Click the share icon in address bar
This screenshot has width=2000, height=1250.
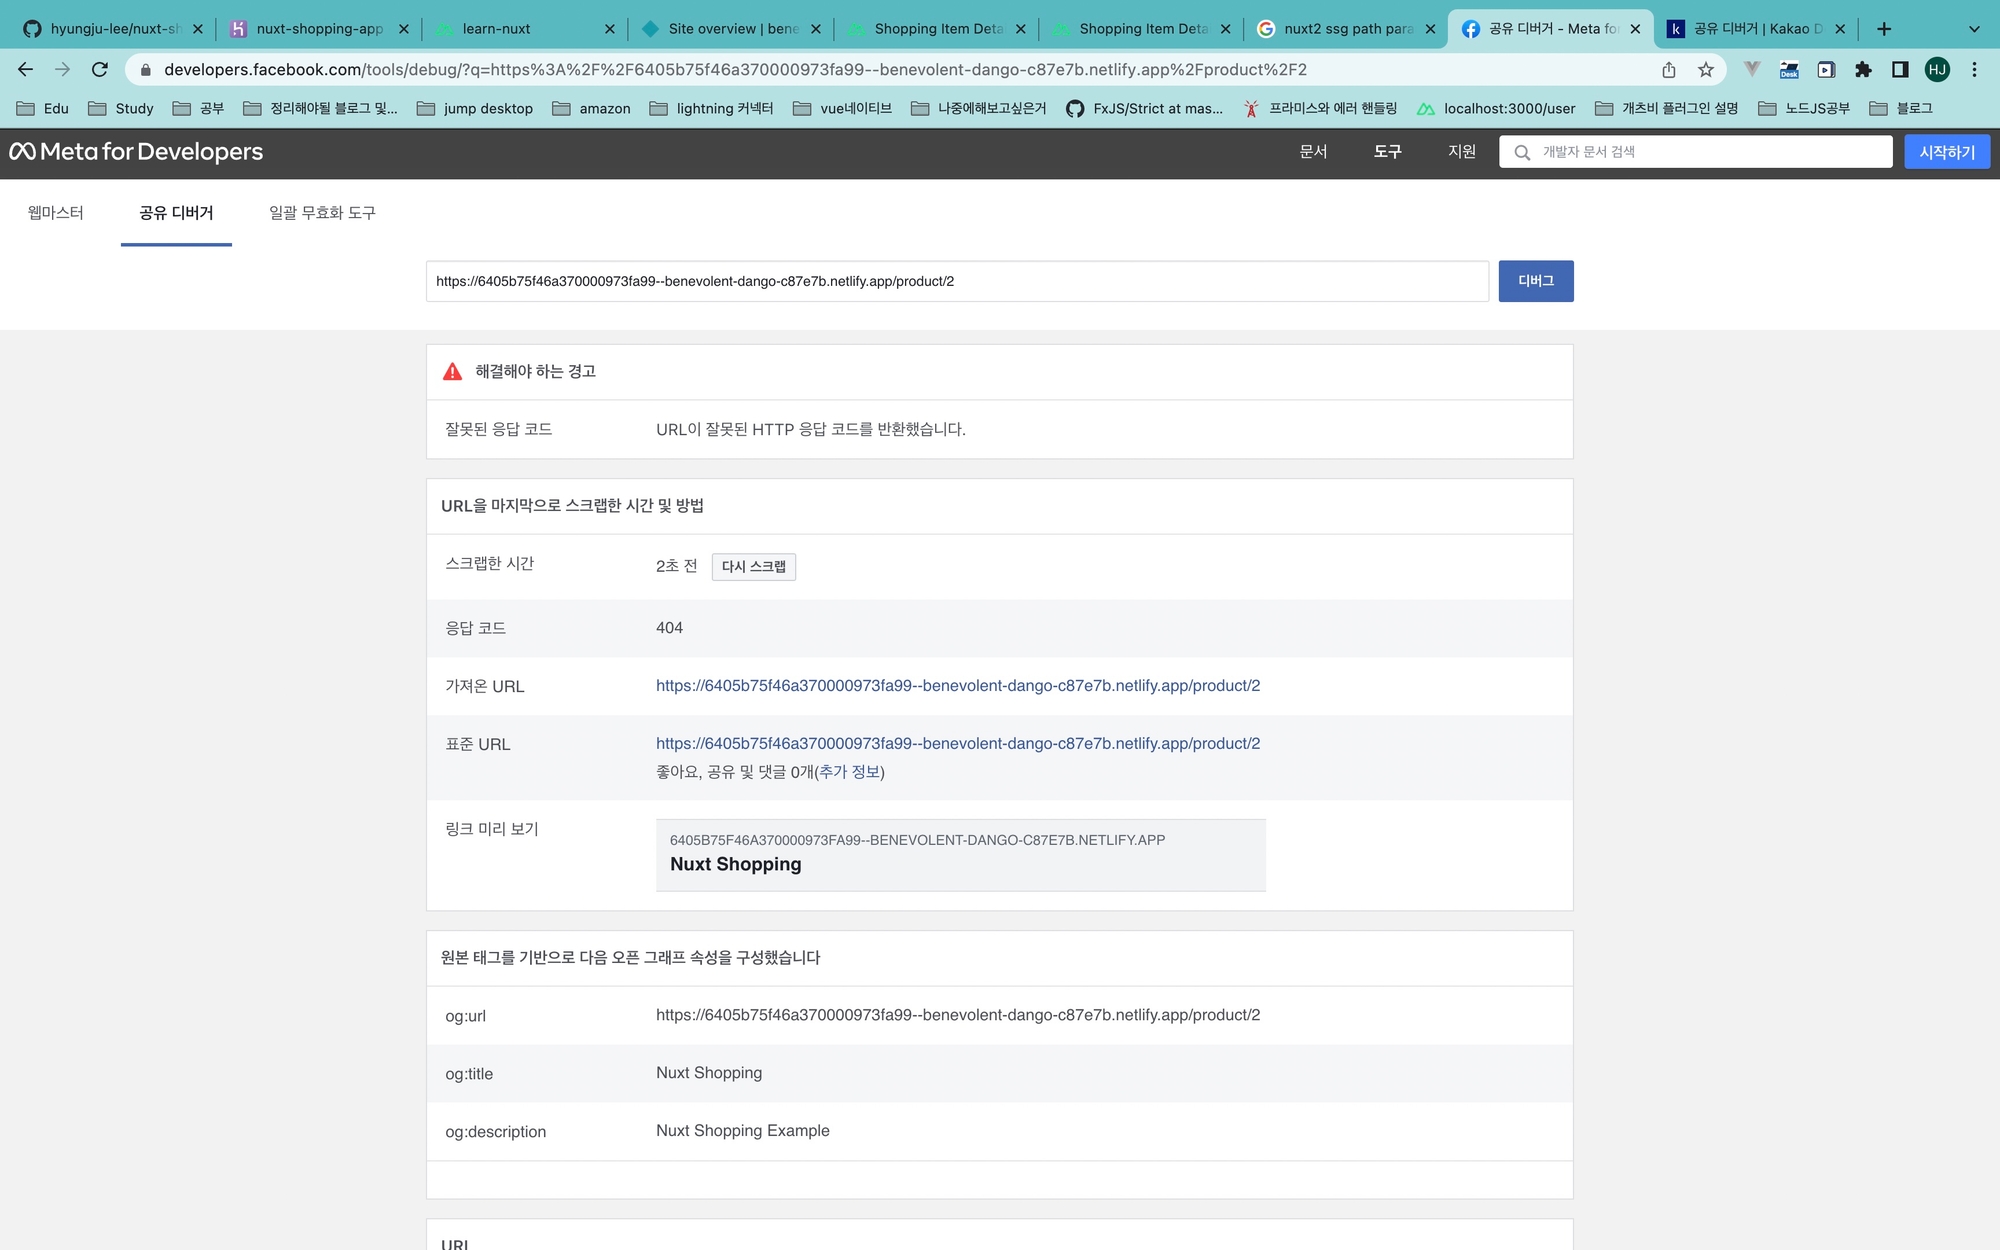1669,69
